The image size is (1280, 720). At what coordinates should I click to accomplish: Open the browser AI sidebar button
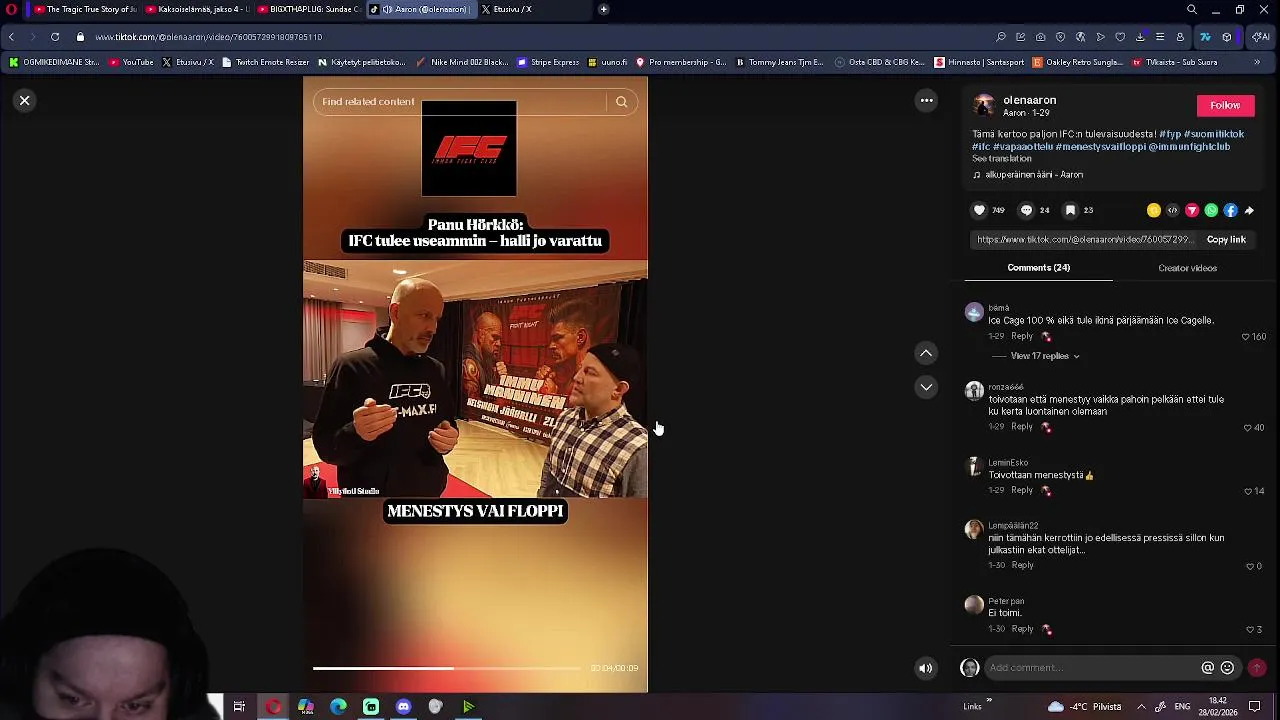[x=1261, y=37]
